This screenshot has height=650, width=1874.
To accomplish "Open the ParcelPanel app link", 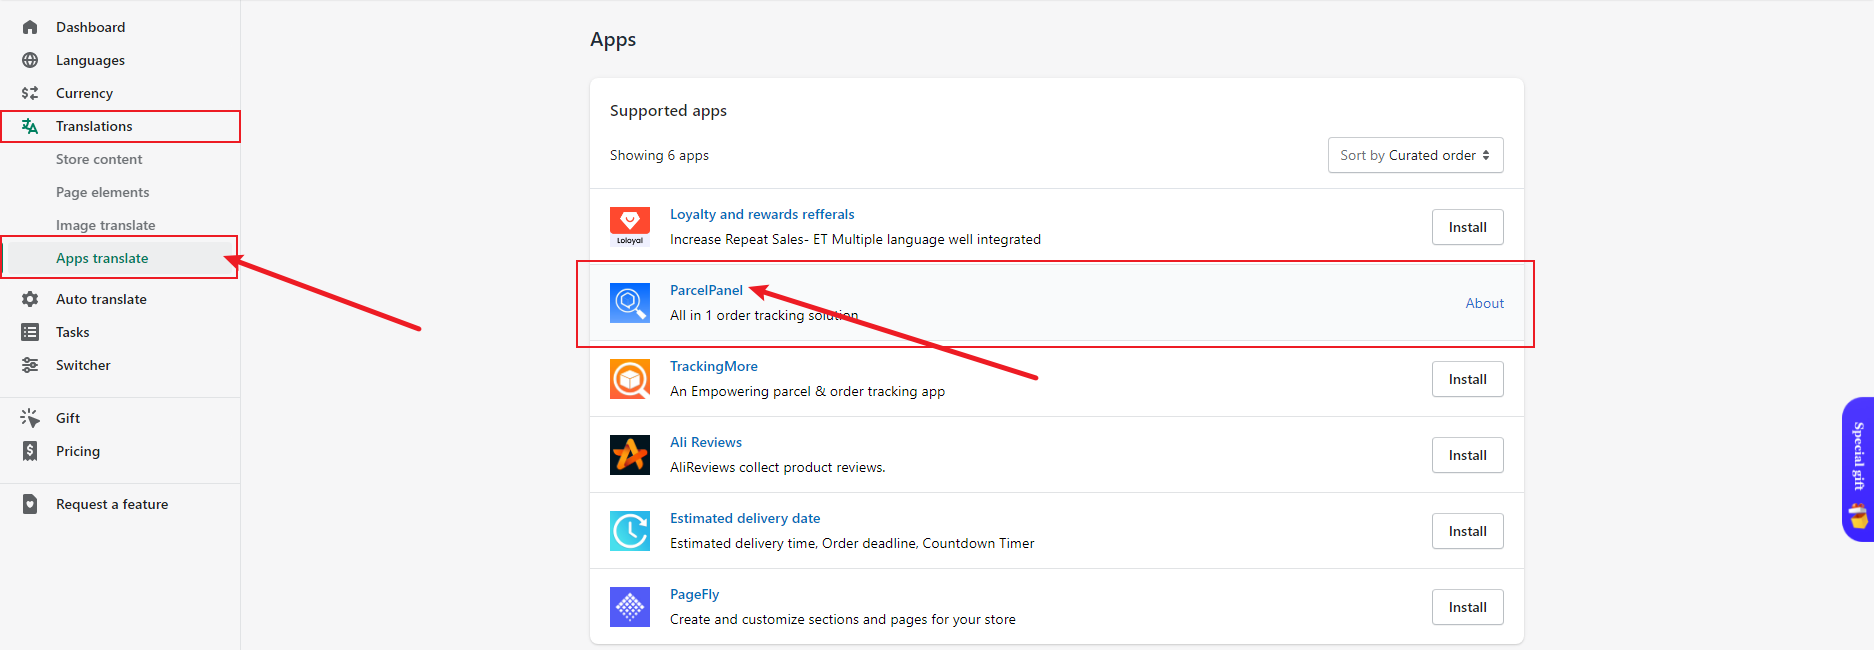I will coord(706,290).
